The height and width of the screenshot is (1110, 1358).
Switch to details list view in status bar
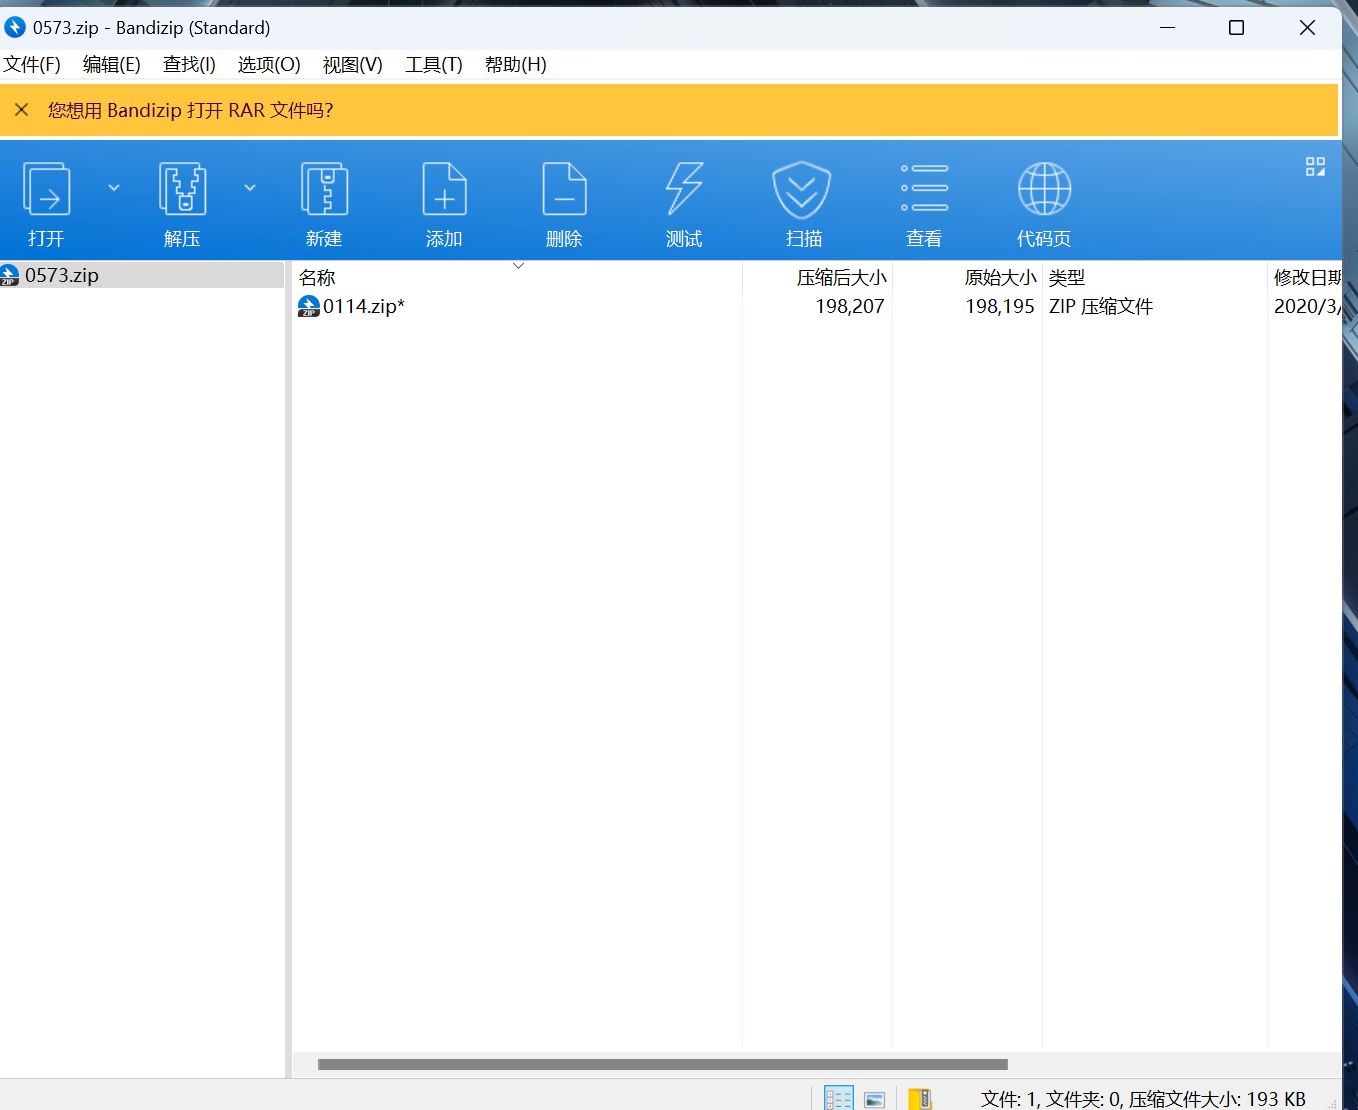(838, 1099)
